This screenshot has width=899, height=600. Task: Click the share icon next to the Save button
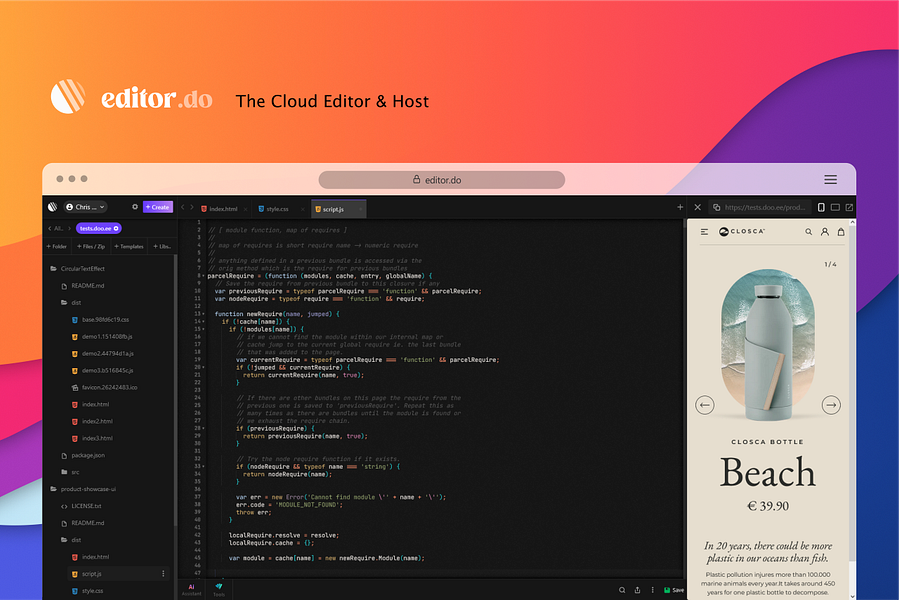tap(637, 590)
